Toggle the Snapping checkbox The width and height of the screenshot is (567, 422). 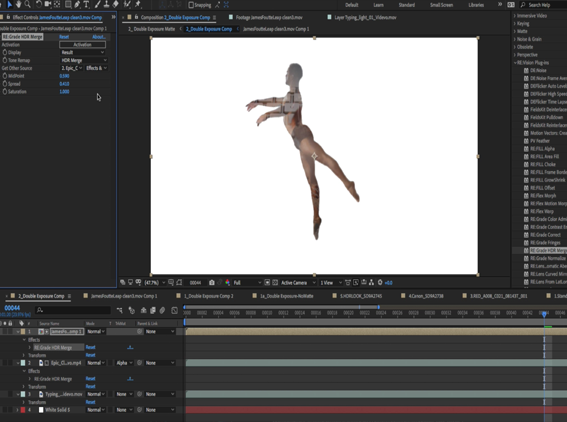click(x=191, y=5)
